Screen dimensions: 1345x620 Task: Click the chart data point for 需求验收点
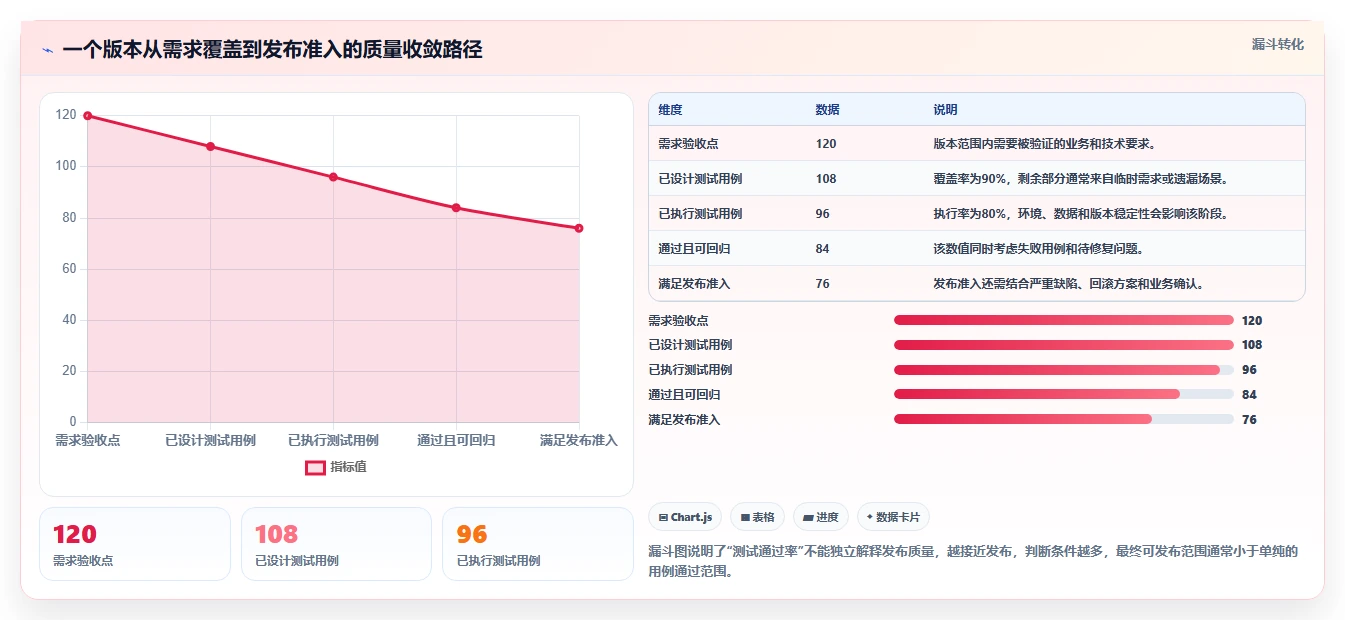coord(87,116)
